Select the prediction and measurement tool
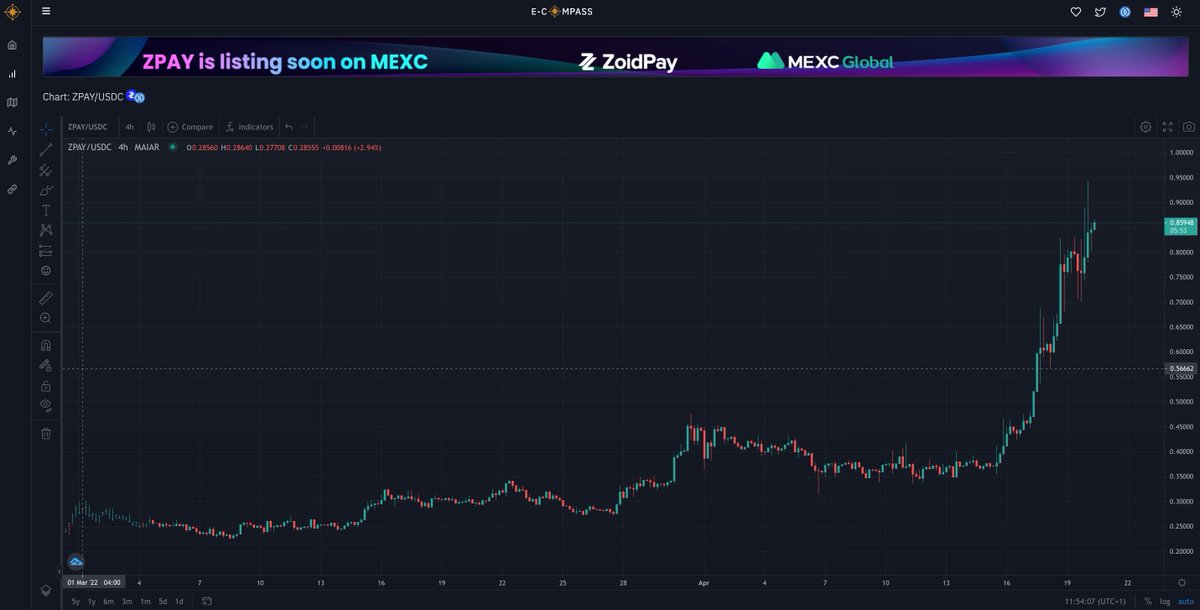Viewport: 1200px width, 610px height. (x=46, y=250)
